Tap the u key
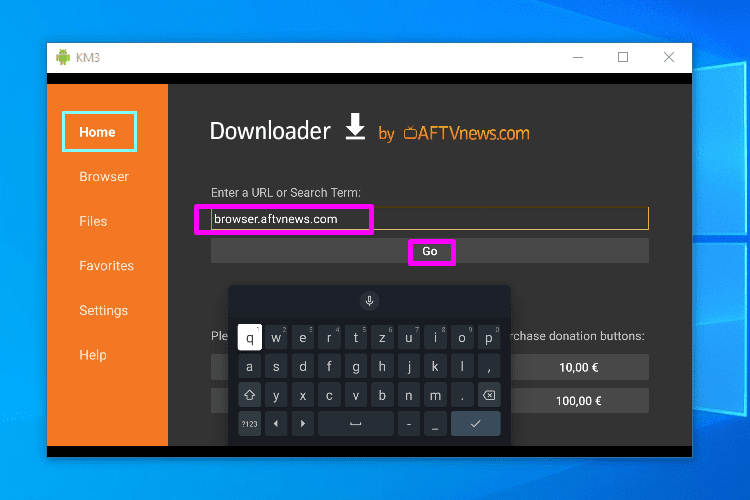750x500 pixels. pos(409,338)
